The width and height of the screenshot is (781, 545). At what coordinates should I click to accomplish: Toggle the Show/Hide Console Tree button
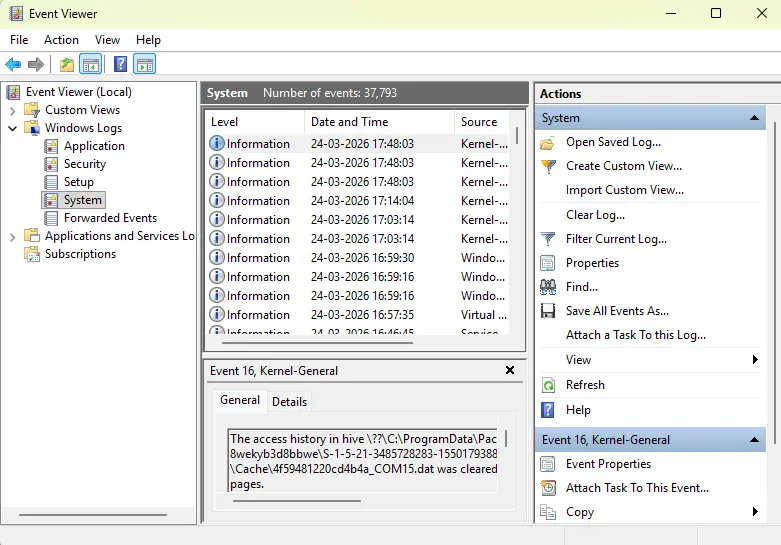point(91,65)
